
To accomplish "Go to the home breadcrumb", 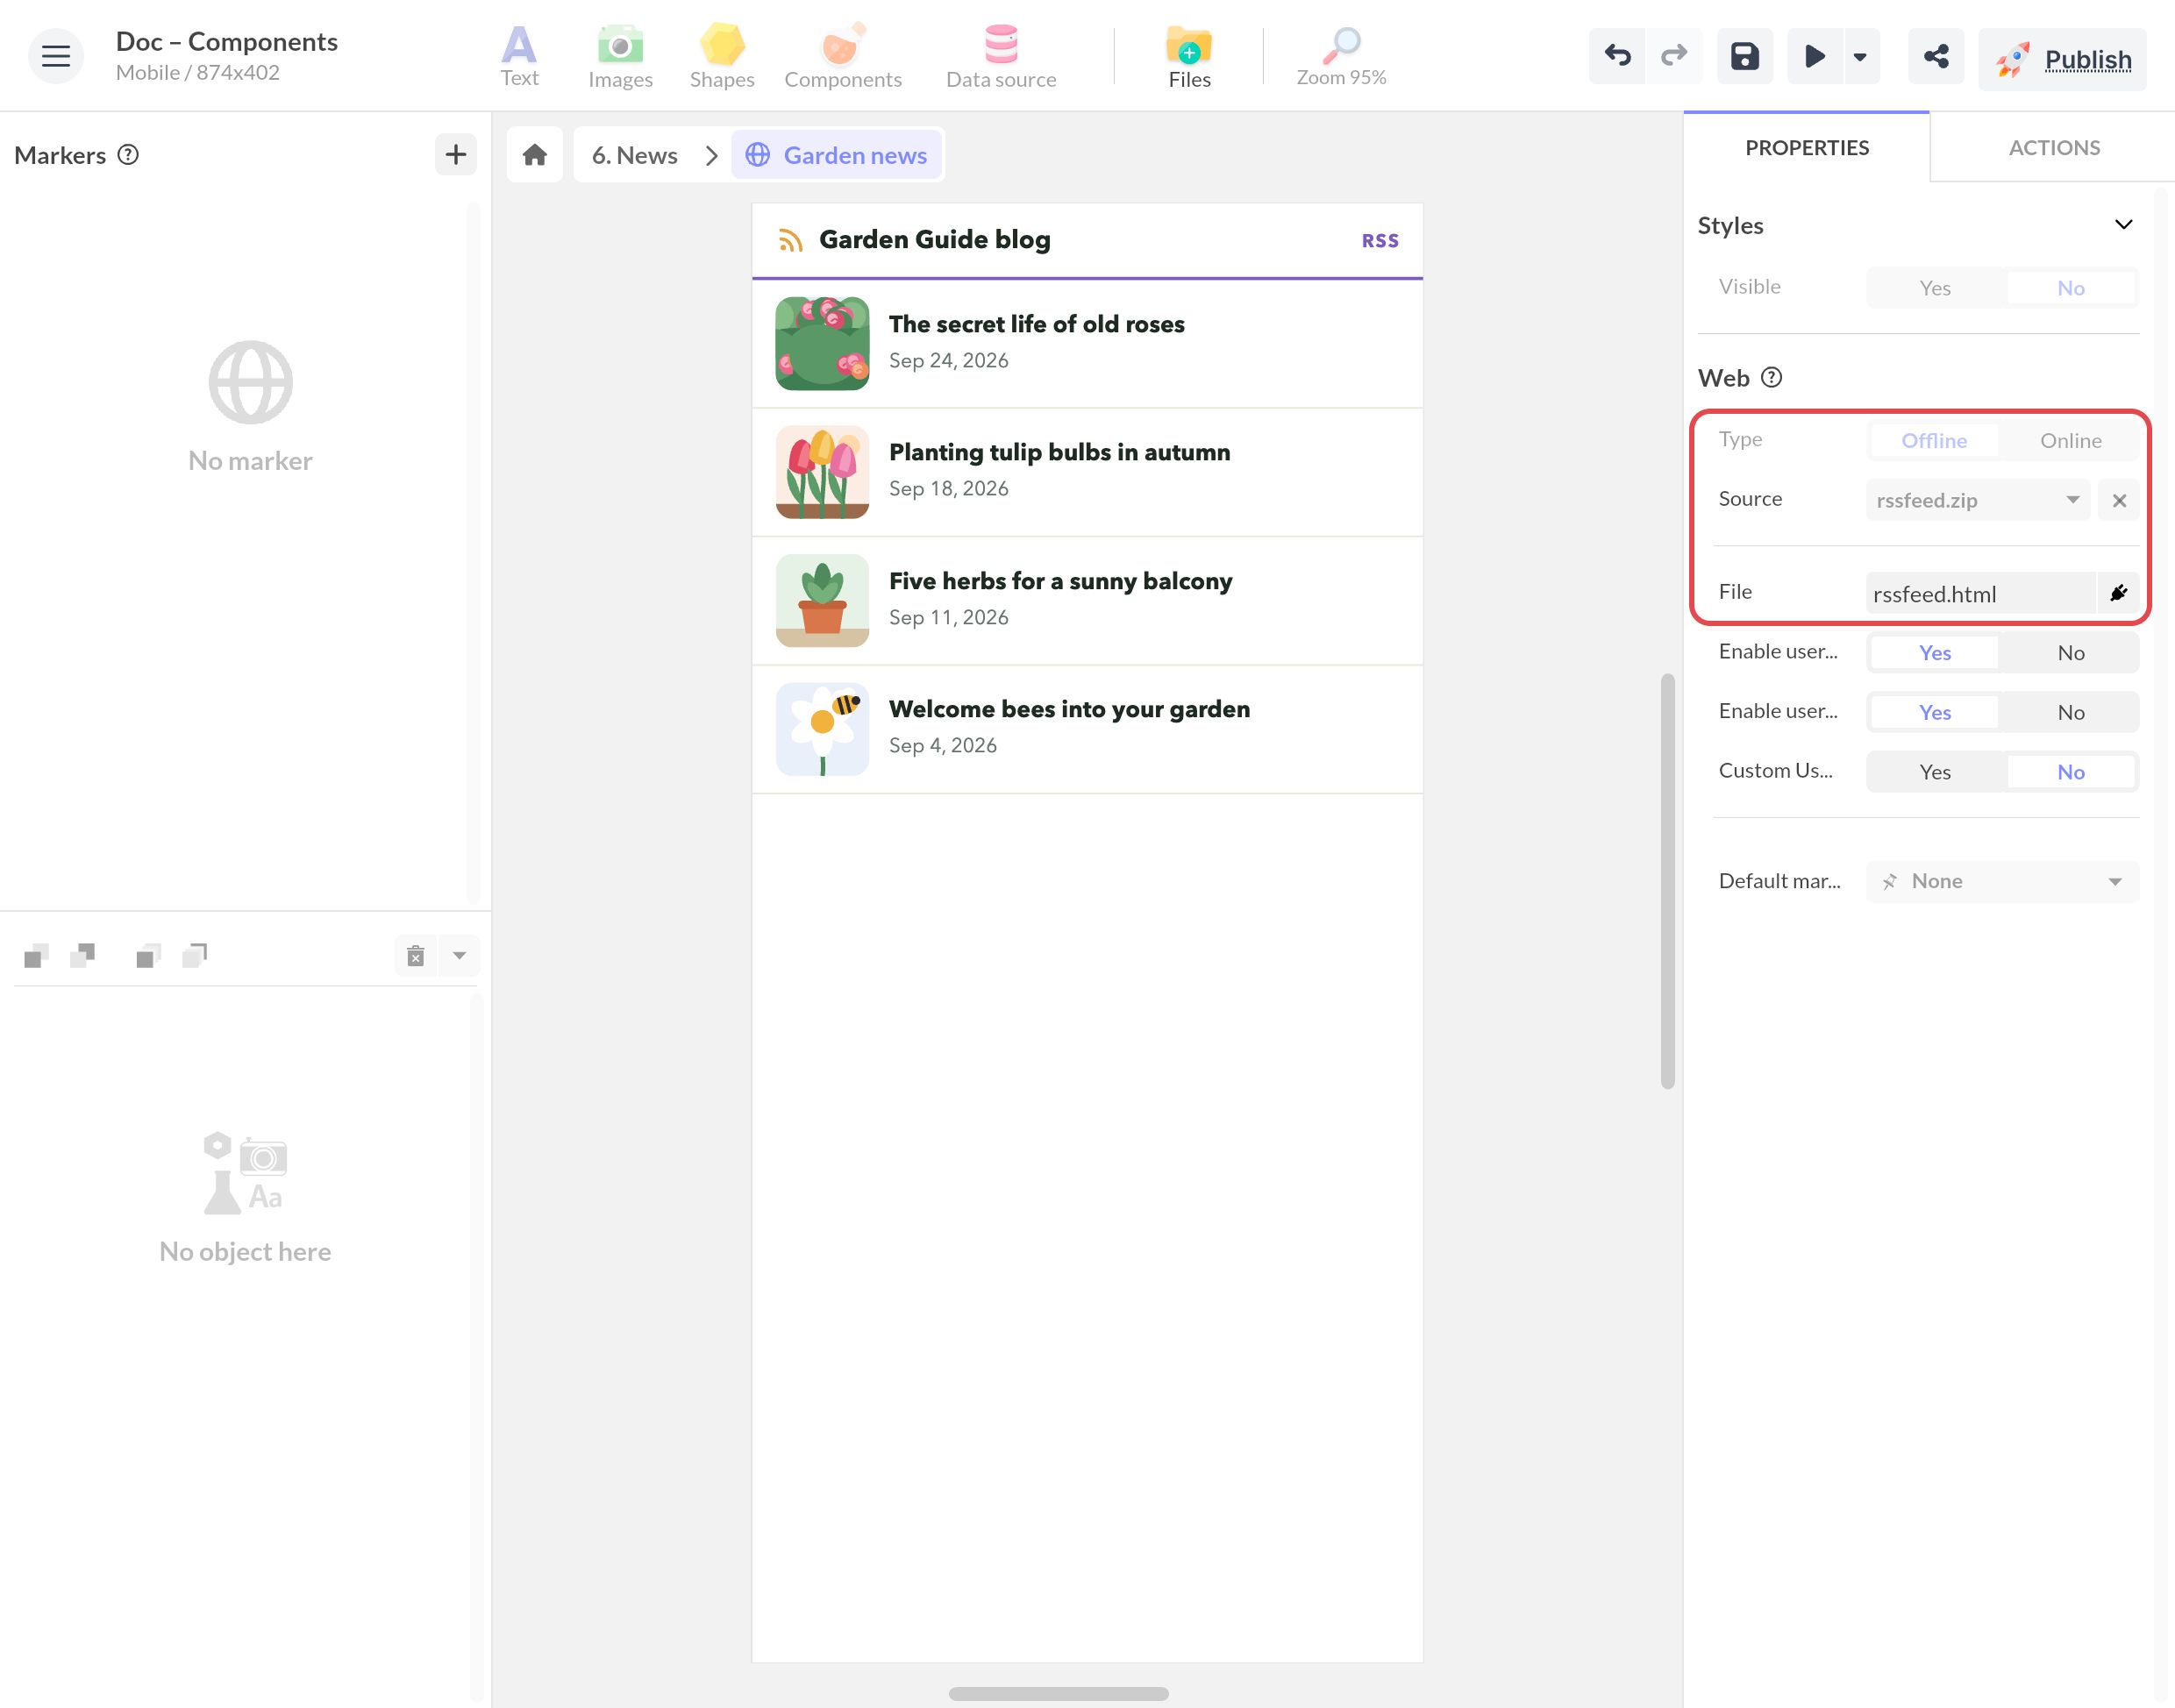I will point(535,155).
